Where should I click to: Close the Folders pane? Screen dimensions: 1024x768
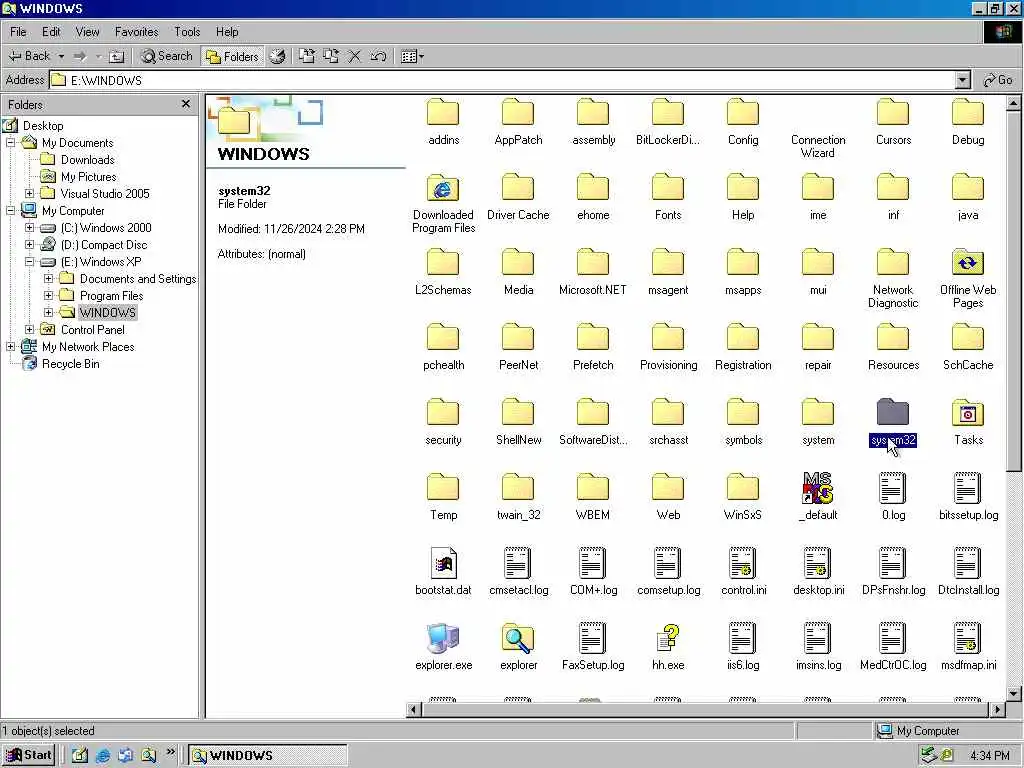coord(186,104)
